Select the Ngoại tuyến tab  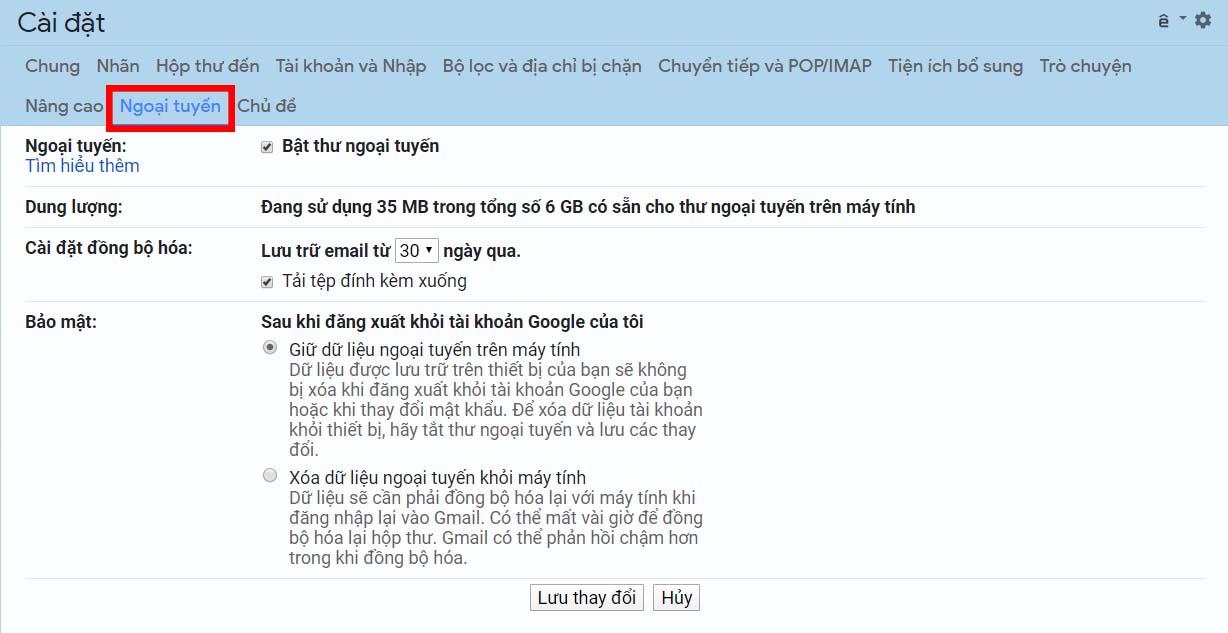170,106
